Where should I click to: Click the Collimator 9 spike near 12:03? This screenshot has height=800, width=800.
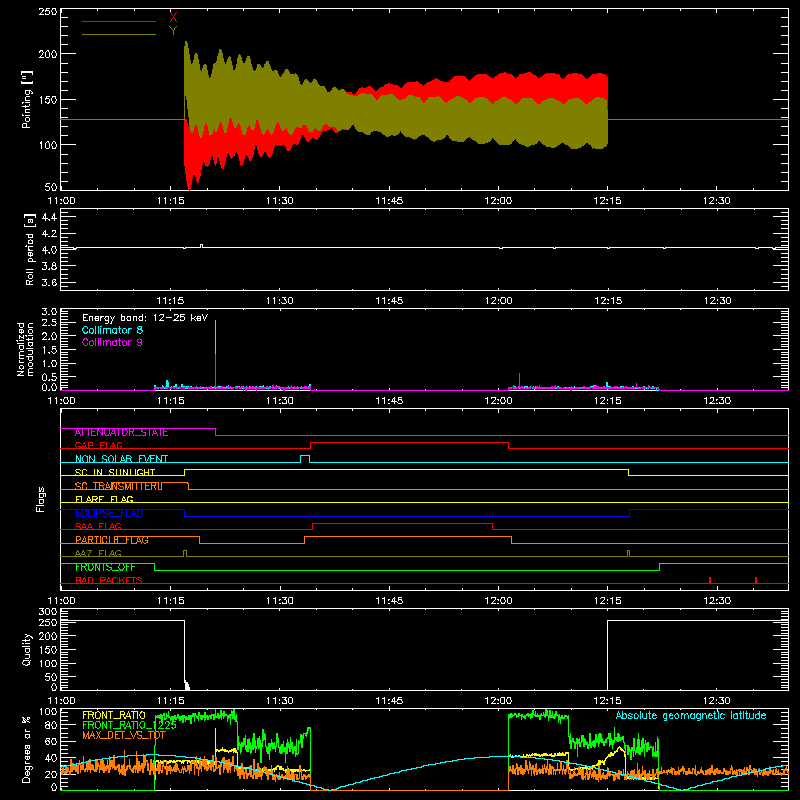click(519, 381)
